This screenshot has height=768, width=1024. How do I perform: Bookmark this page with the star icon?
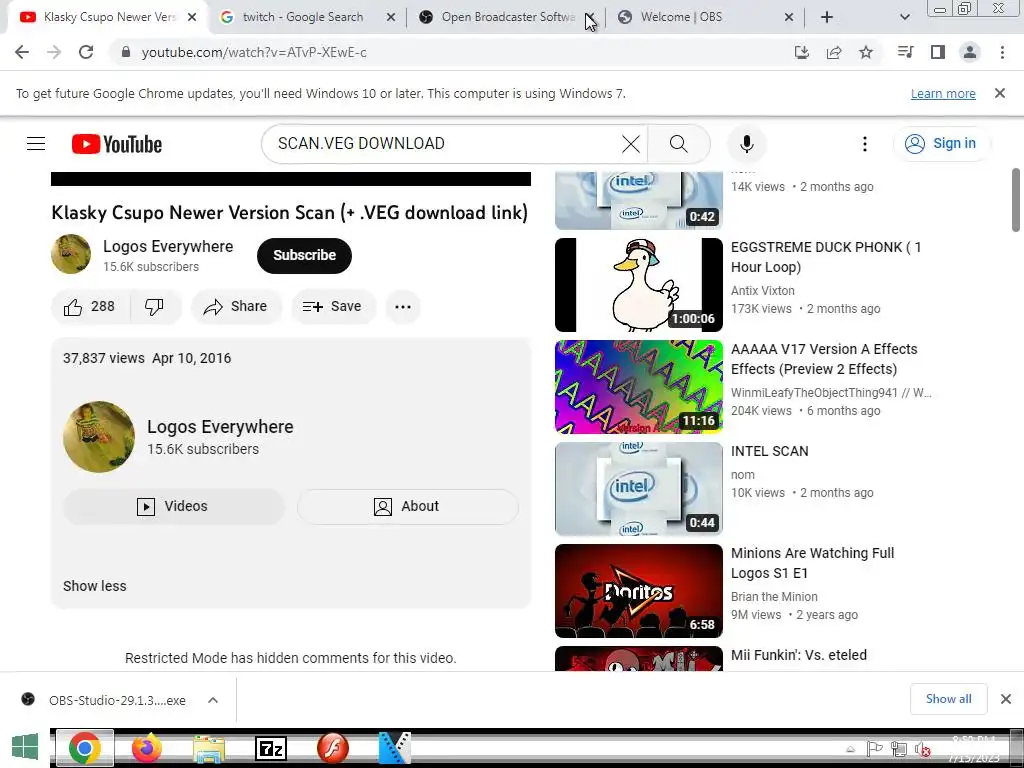coord(866,52)
